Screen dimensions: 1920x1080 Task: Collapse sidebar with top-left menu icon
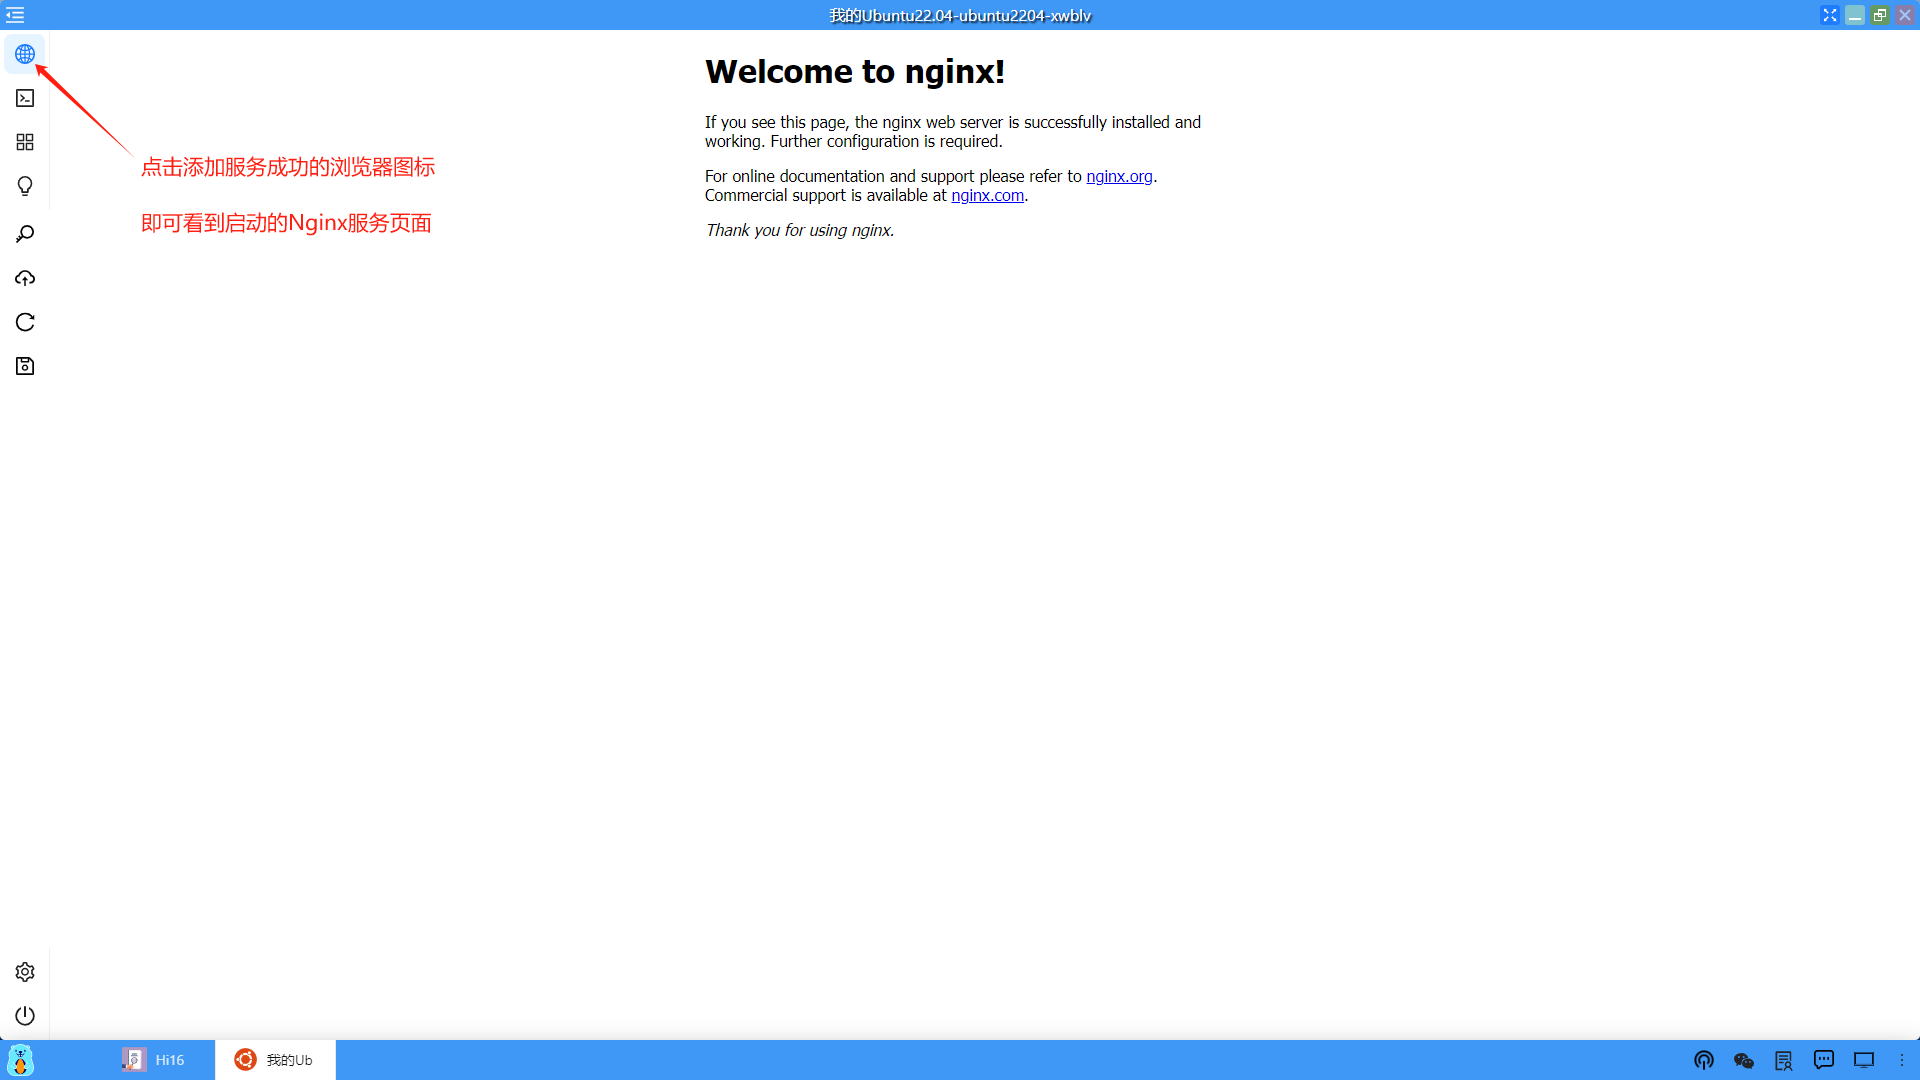click(x=15, y=15)
